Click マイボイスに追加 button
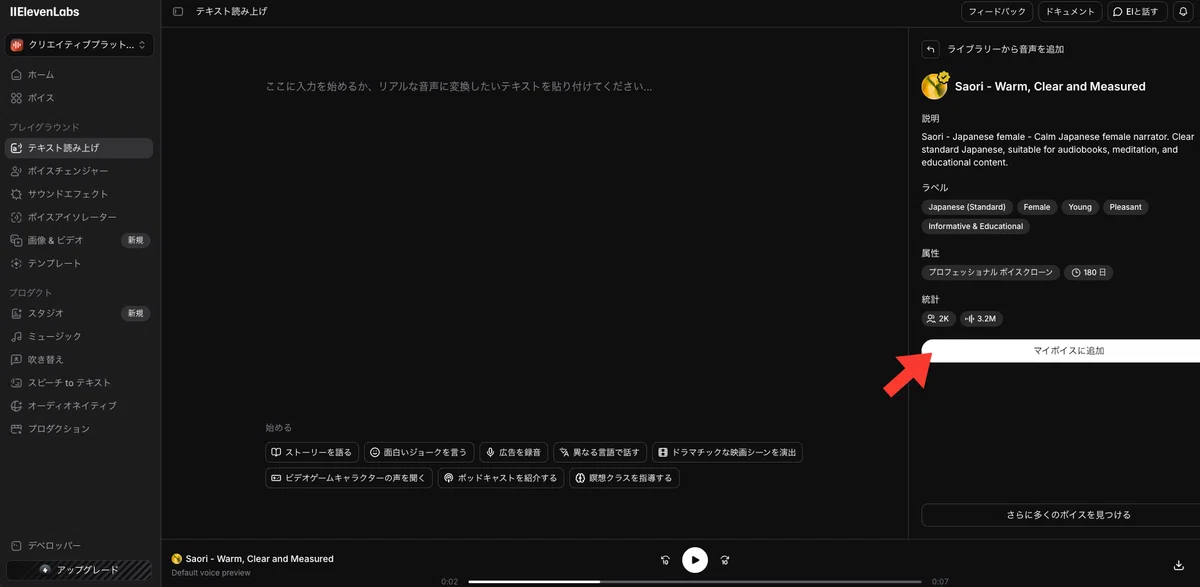 (x=1061, y=351)
